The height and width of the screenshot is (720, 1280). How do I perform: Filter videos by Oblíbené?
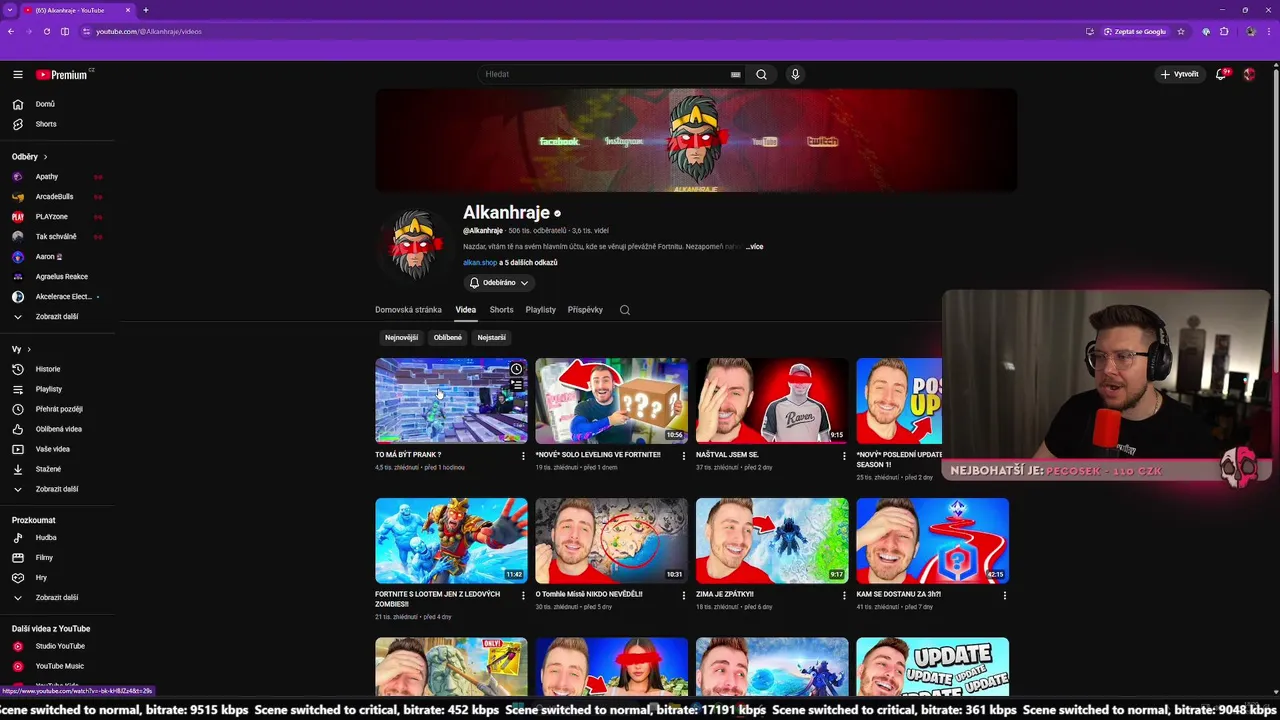[448, 337]
